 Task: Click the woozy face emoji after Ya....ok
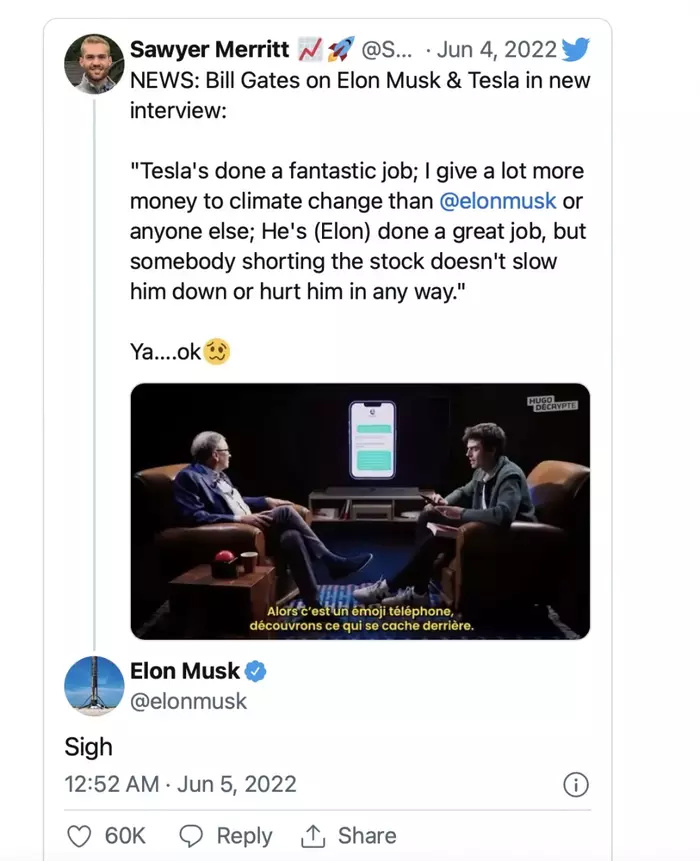click(217, 351)
